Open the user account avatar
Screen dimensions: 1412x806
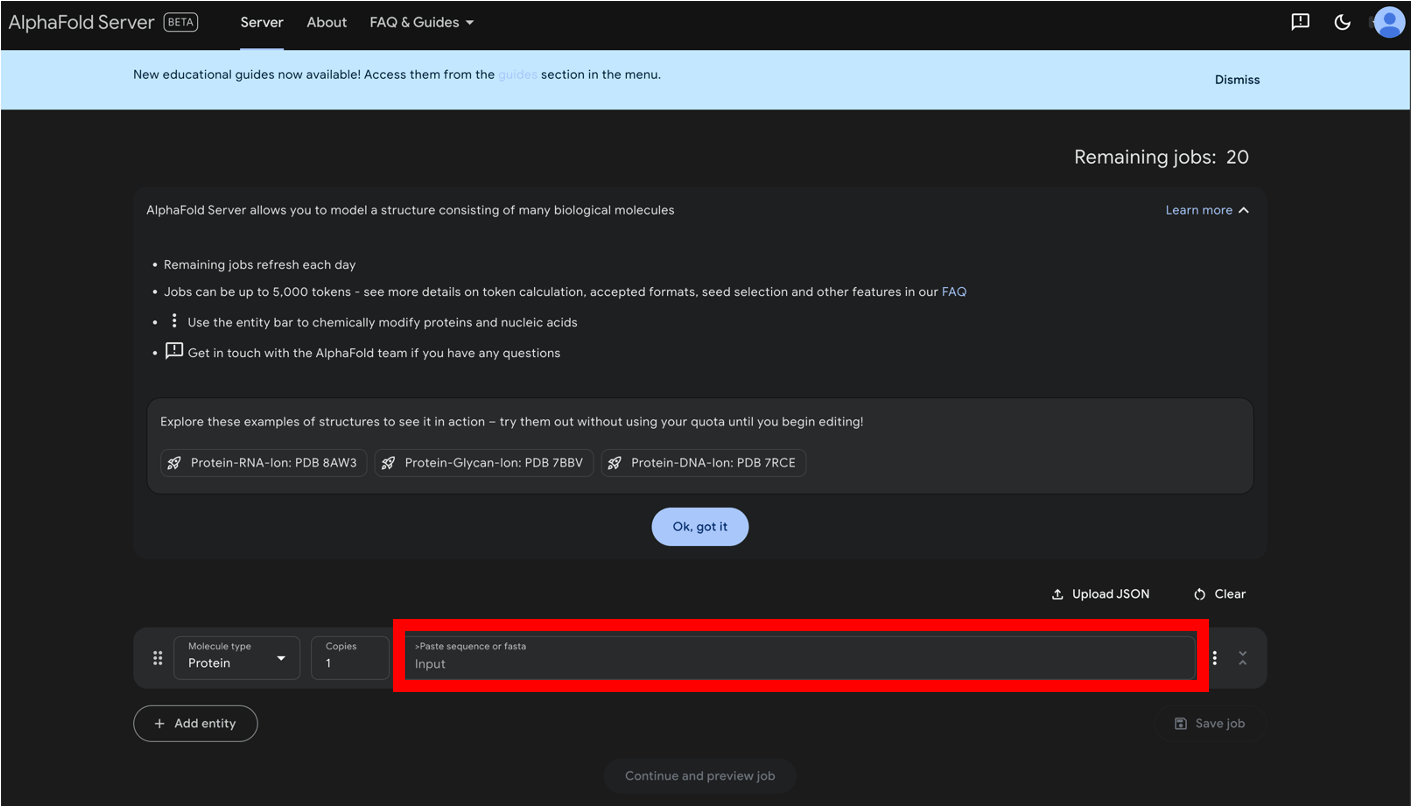point(1389,22)
